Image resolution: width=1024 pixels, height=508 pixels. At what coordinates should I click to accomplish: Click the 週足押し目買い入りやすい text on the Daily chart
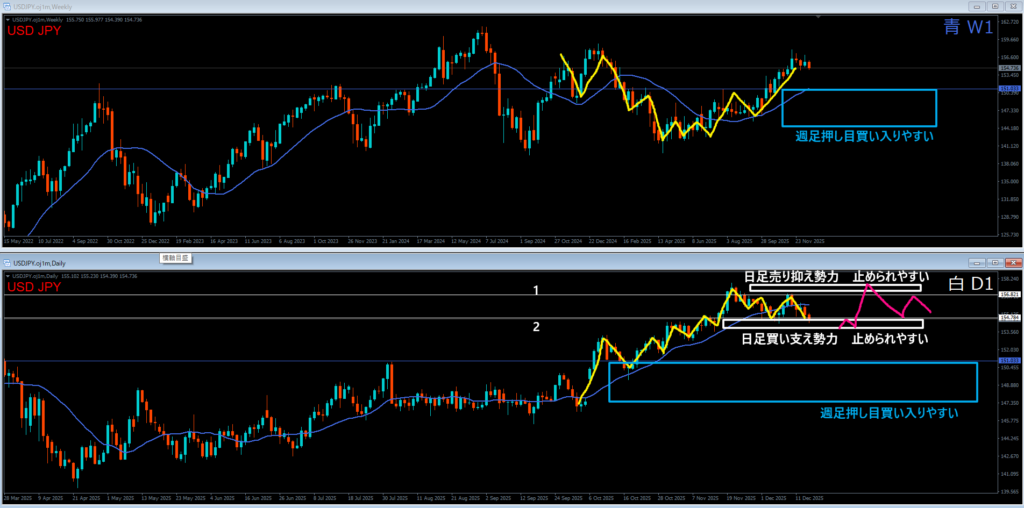tap(889, 413)
